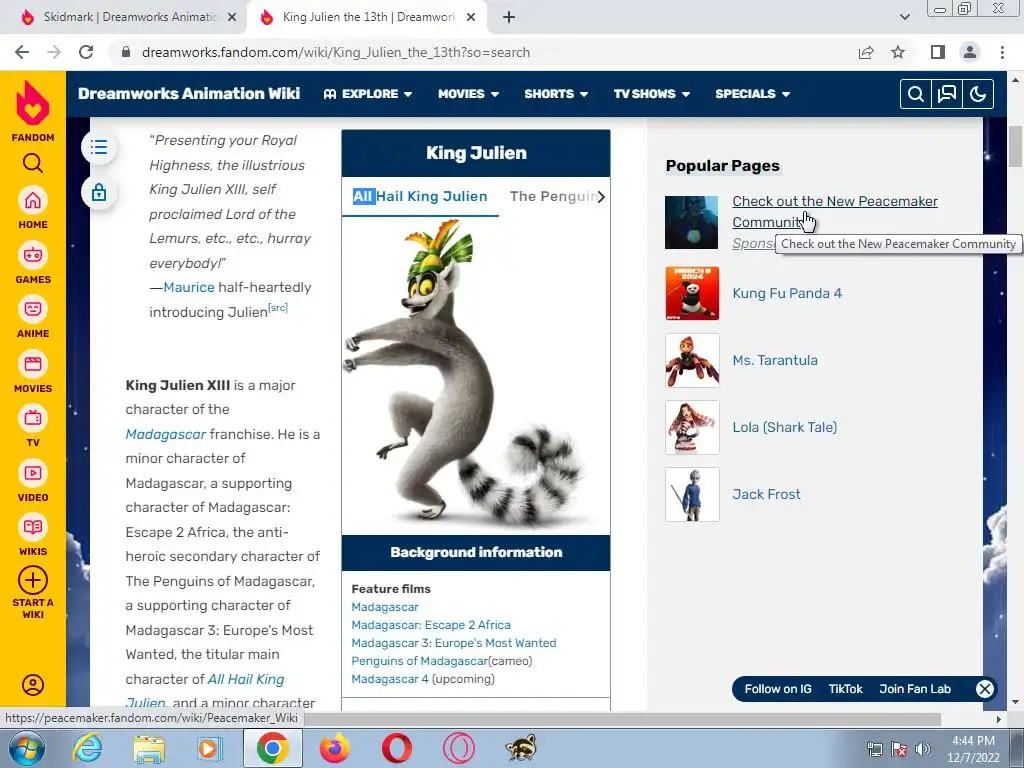Select the King Julien the 13th browser tab
This screenshot has width=1024, height=768.
[368, 17]
